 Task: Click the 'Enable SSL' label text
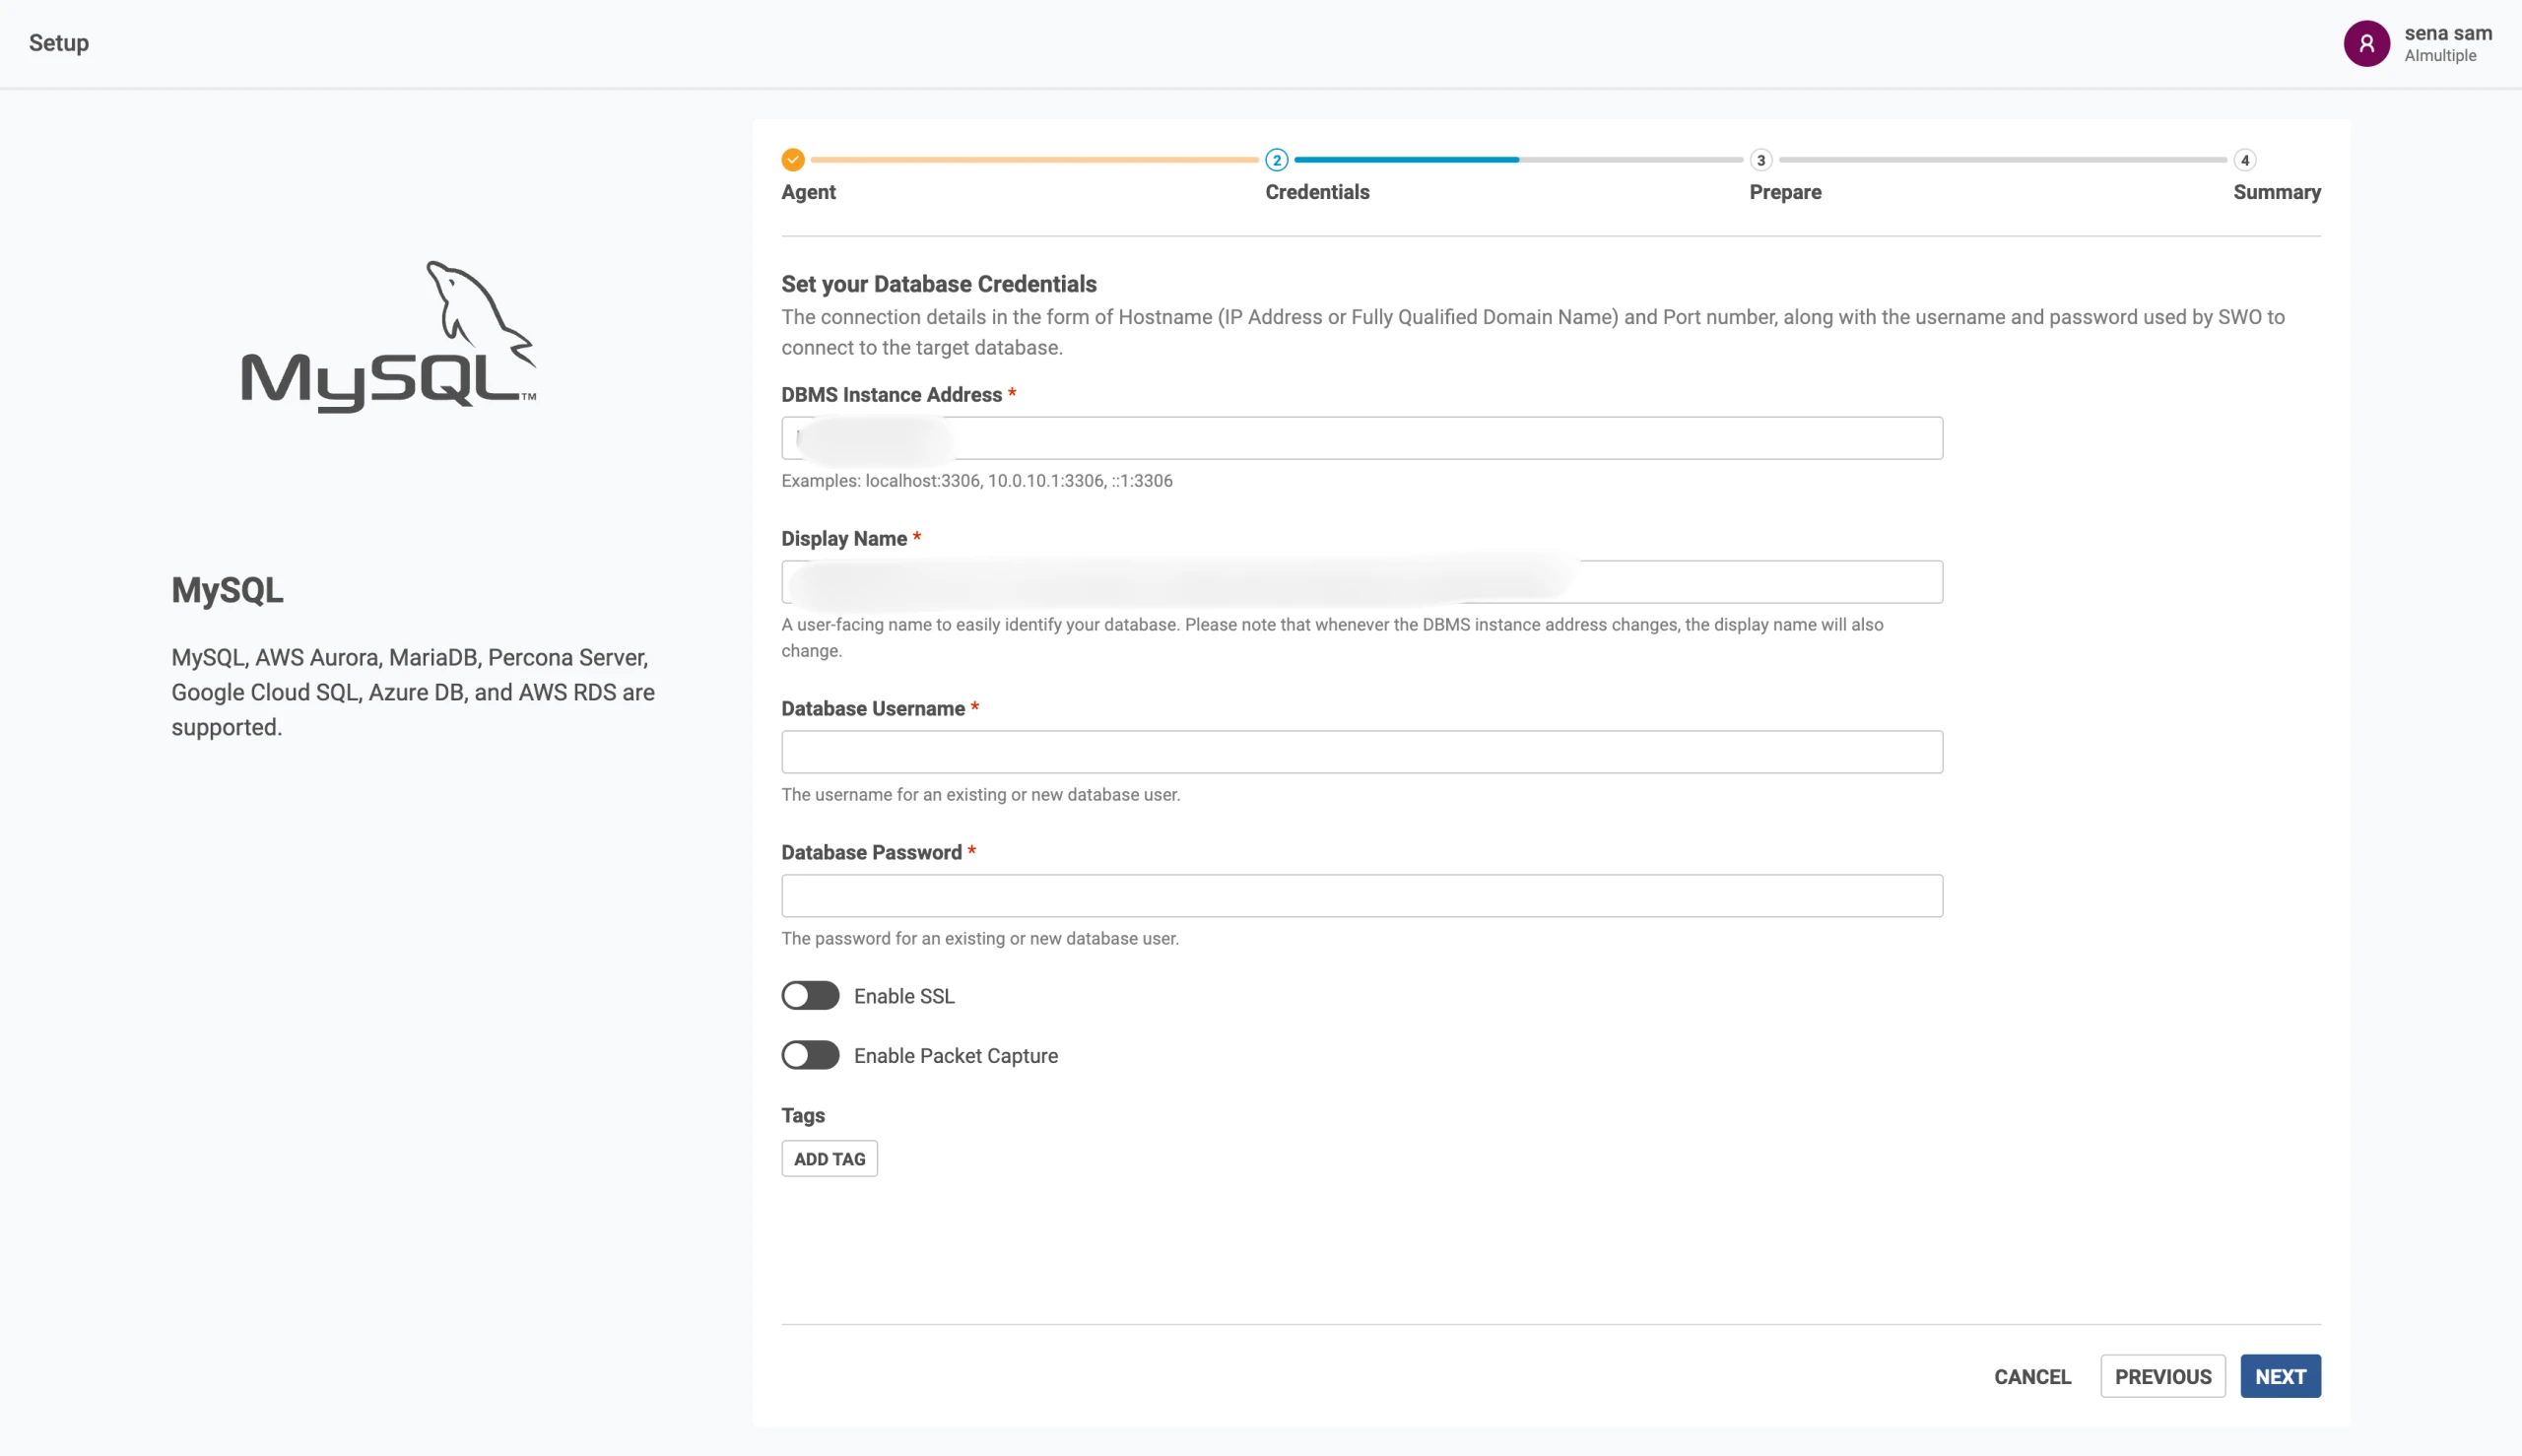904,996
